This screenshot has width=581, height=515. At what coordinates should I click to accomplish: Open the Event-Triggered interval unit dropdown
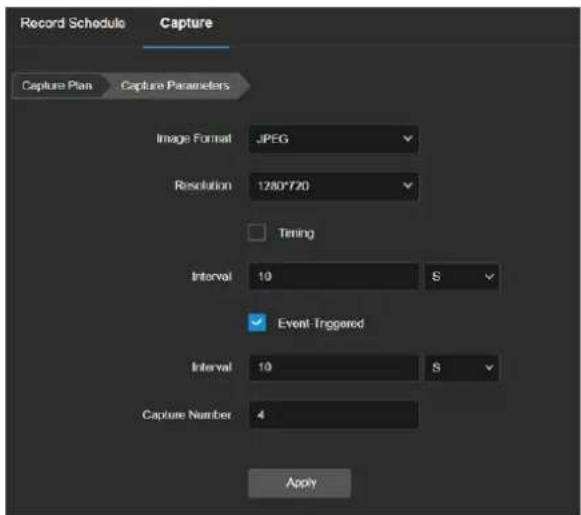pyautogui.click(x=462, y=368)
